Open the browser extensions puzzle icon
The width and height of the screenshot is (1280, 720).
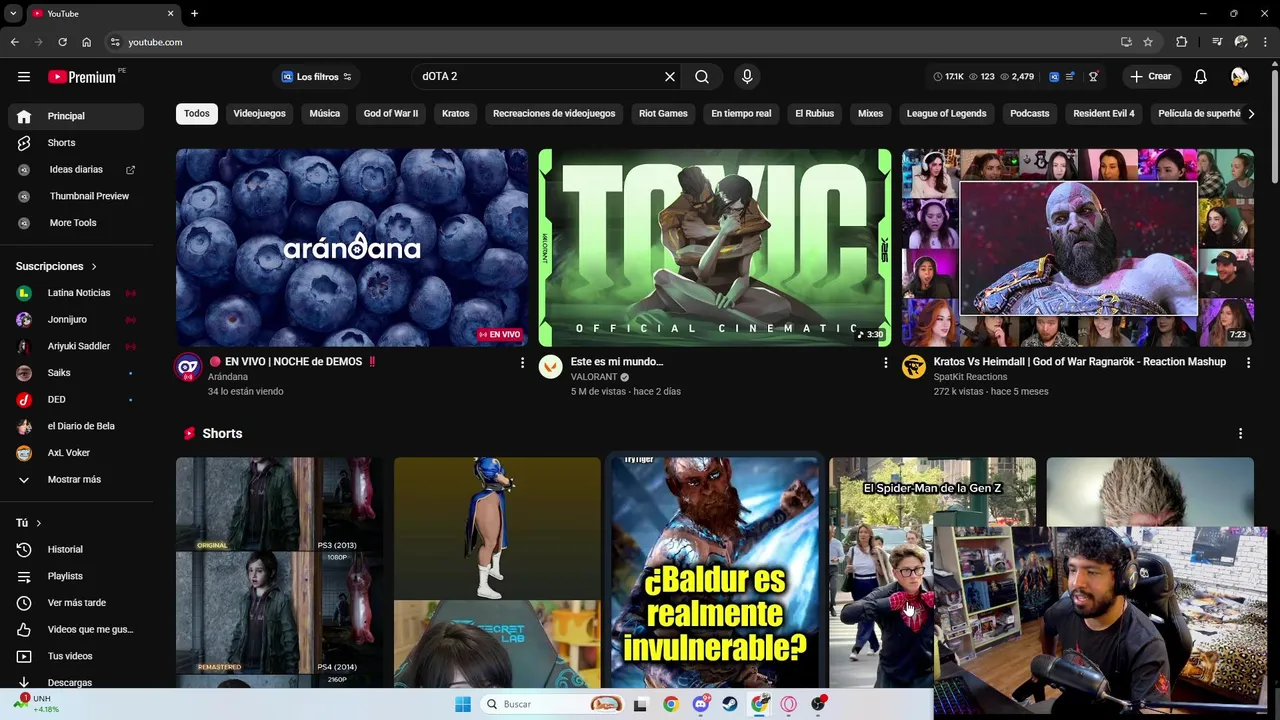click(1182, 42)
